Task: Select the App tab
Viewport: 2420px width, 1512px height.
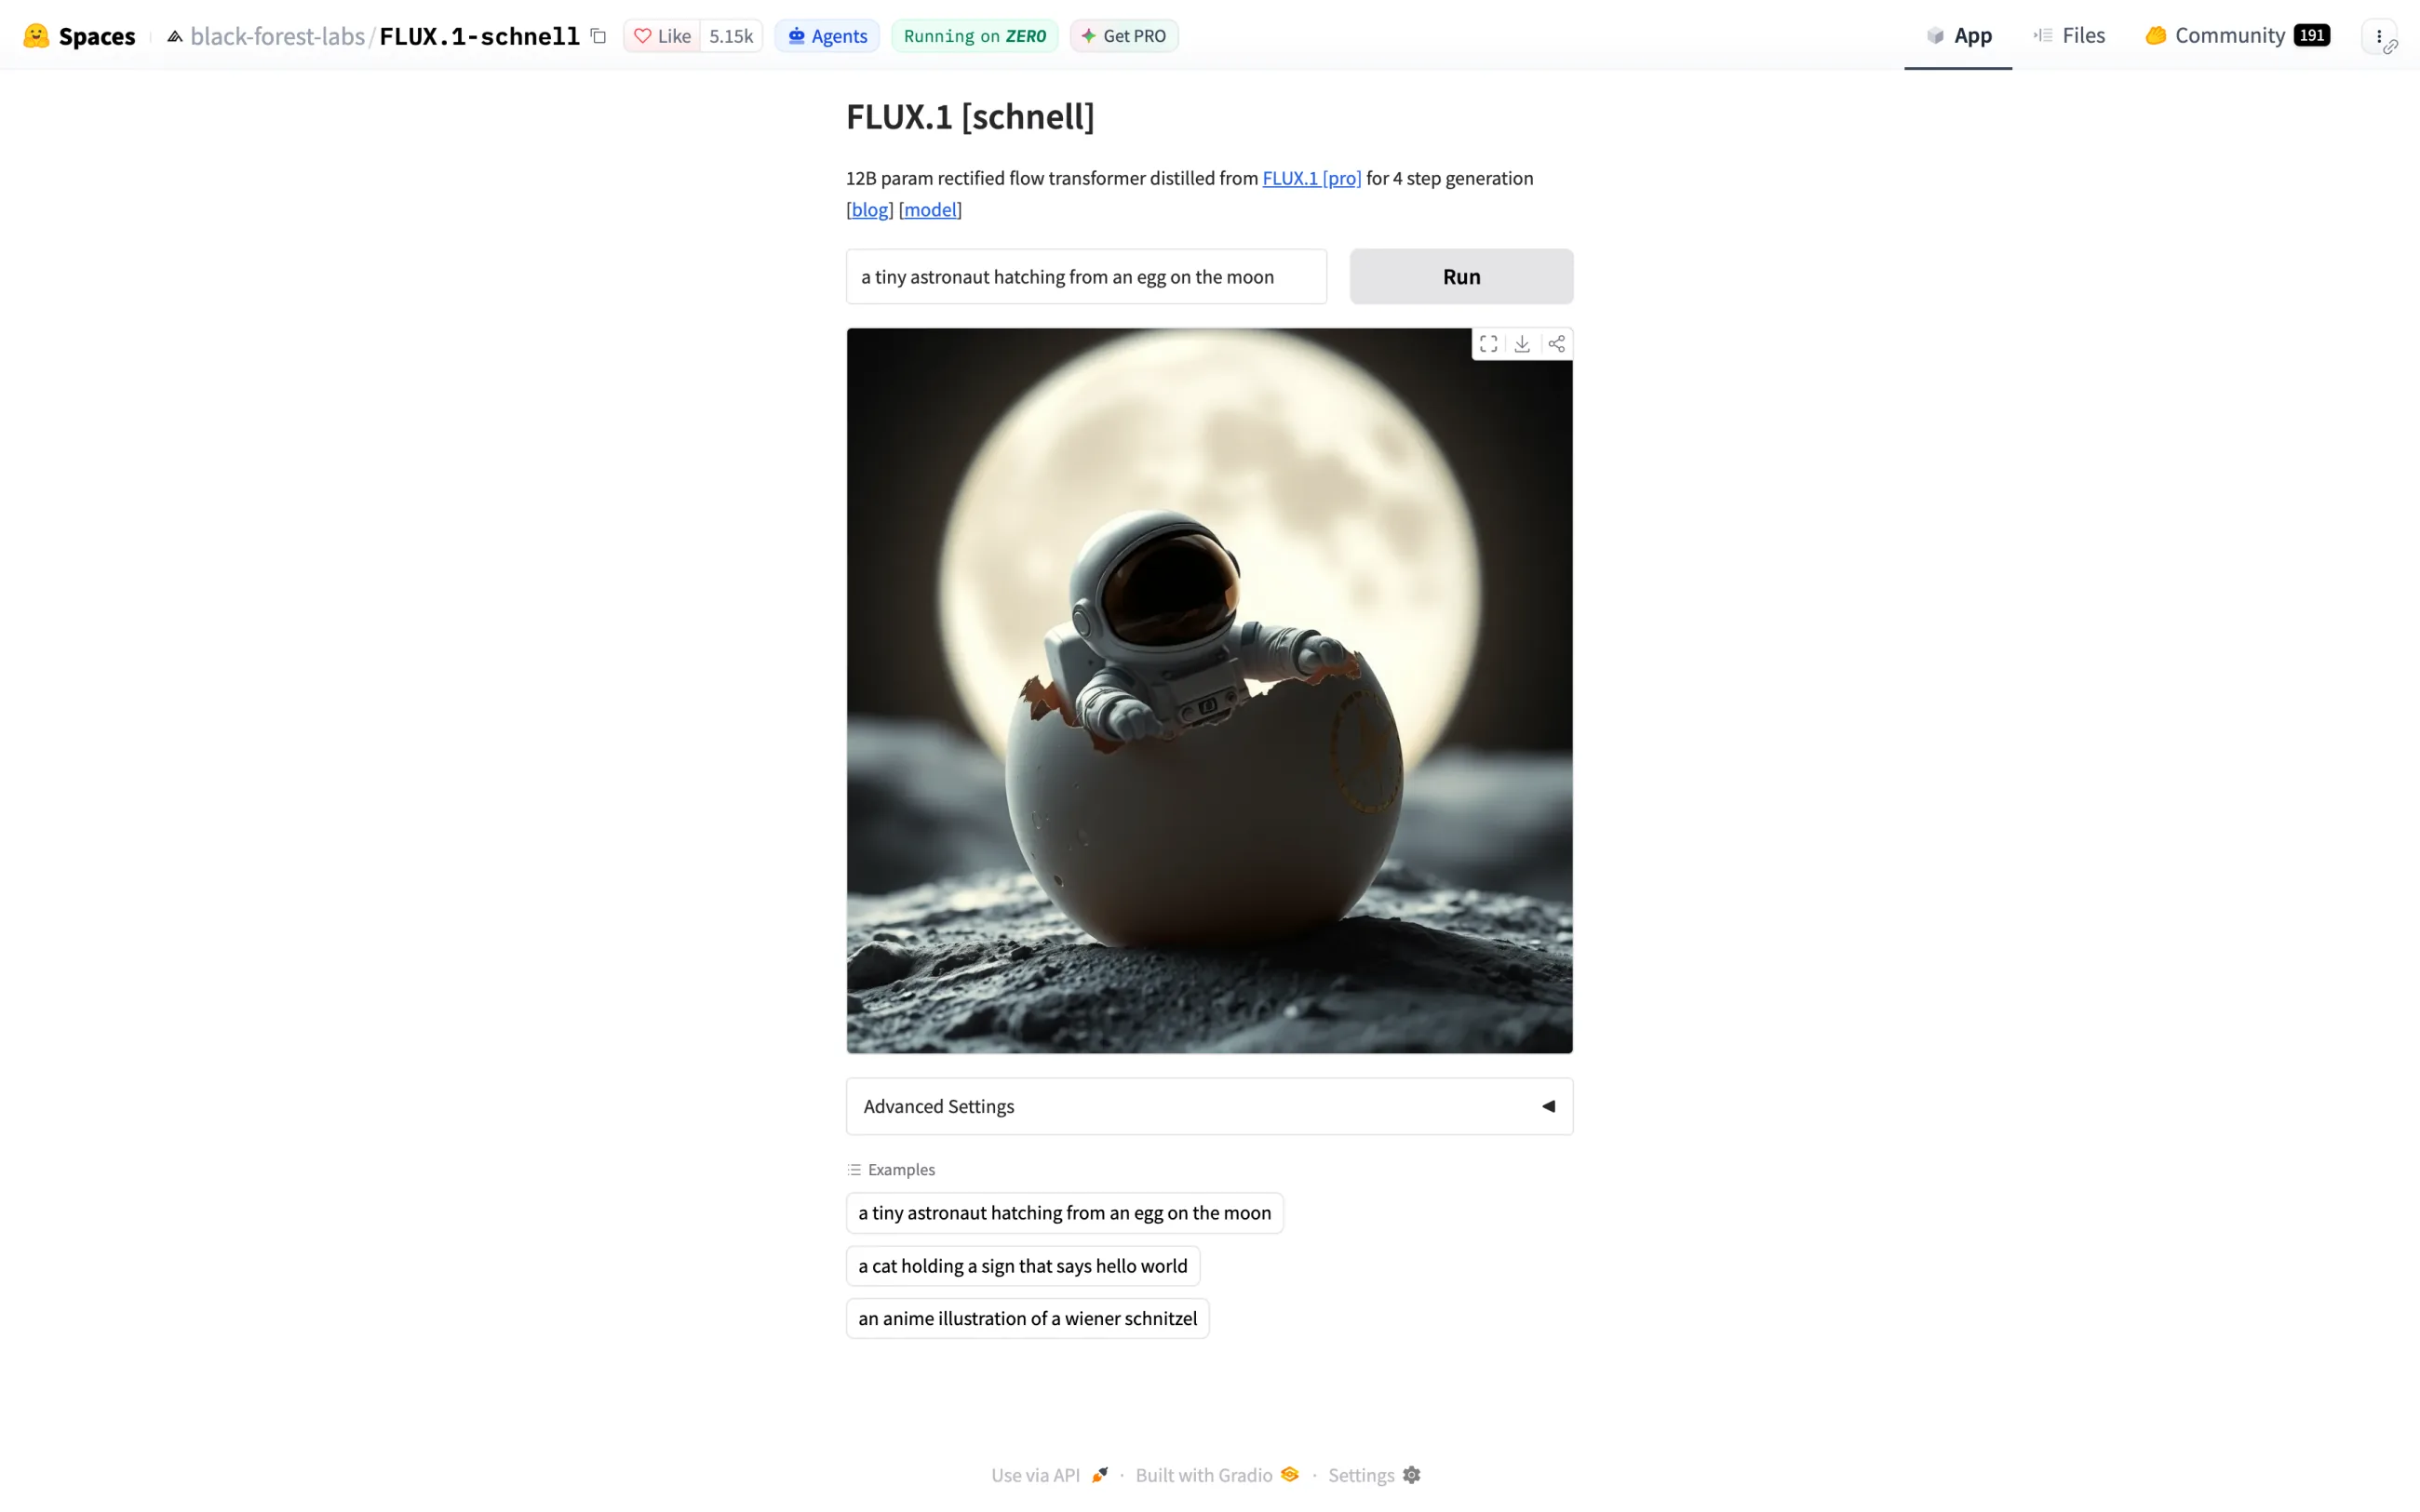Action: (1958, 36)
